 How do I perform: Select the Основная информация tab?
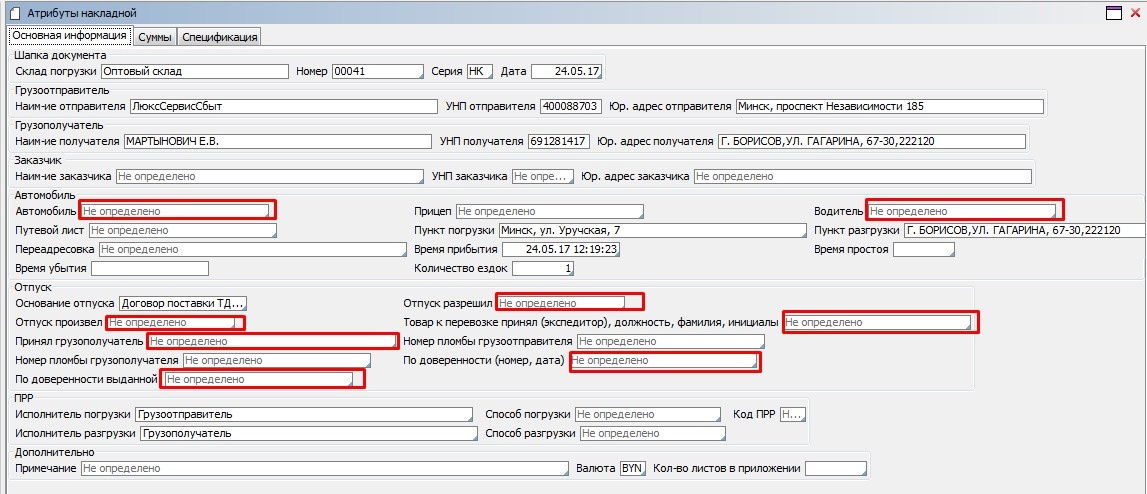click(69, 36)
